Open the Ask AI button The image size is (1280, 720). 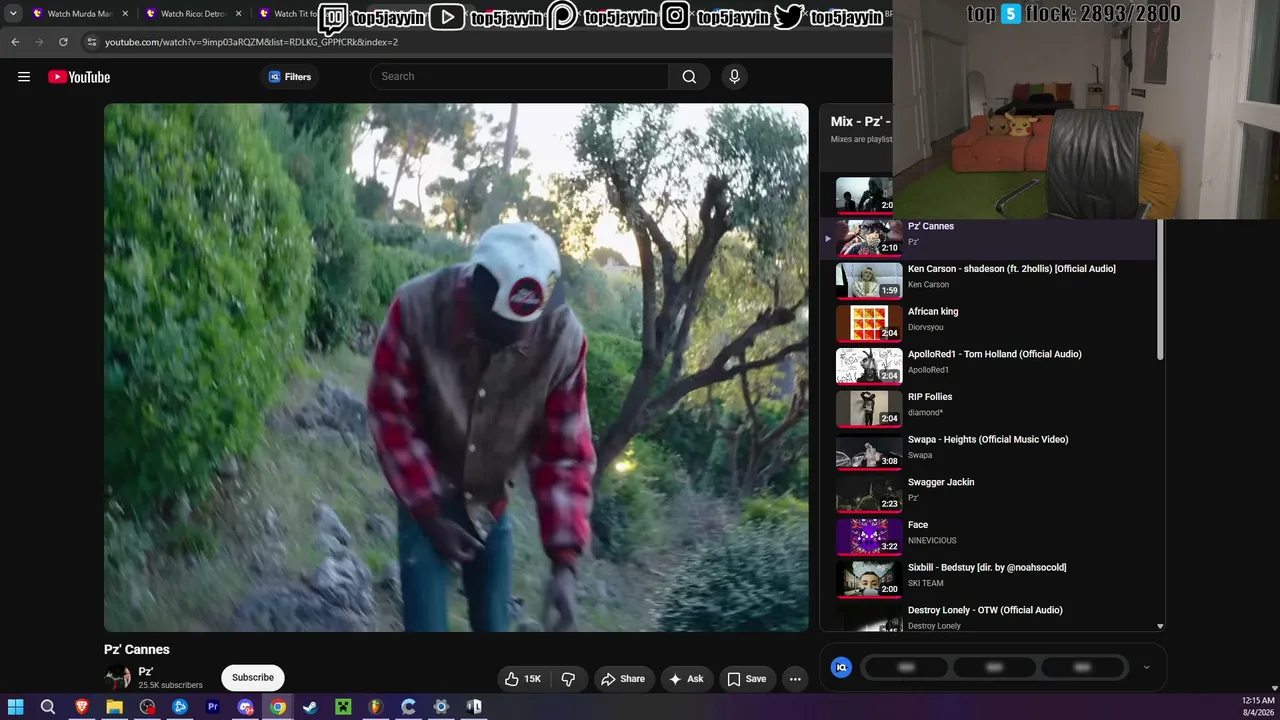point(686,679)
